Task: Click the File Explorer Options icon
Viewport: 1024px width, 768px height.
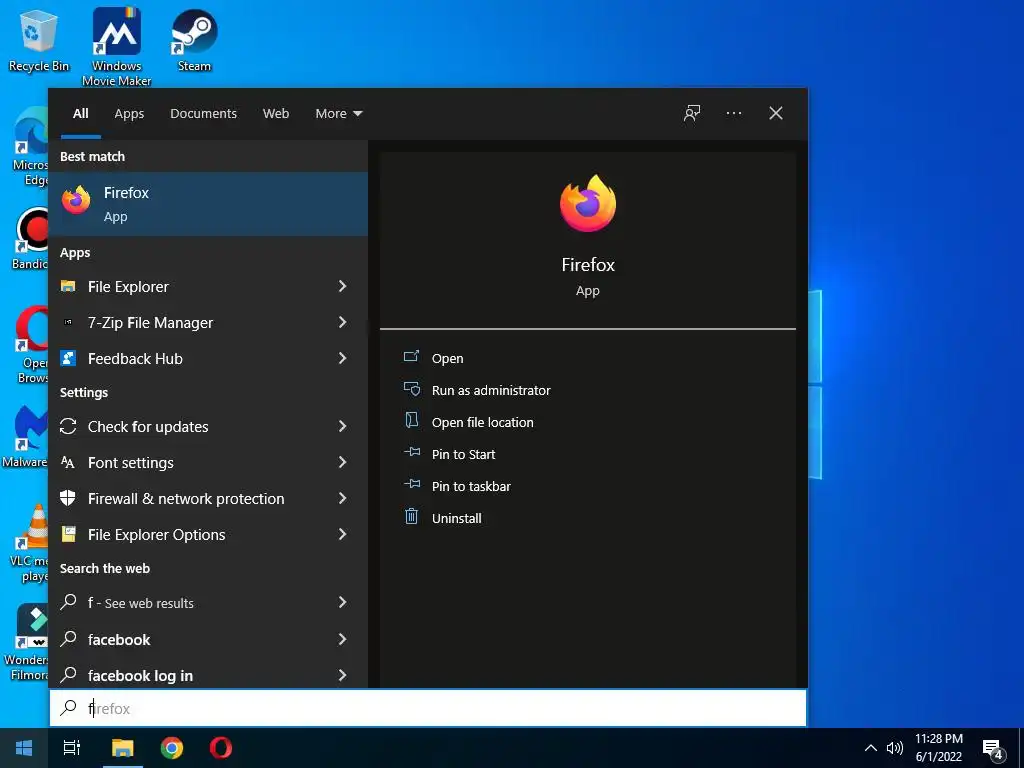Action: click(68, 534)
